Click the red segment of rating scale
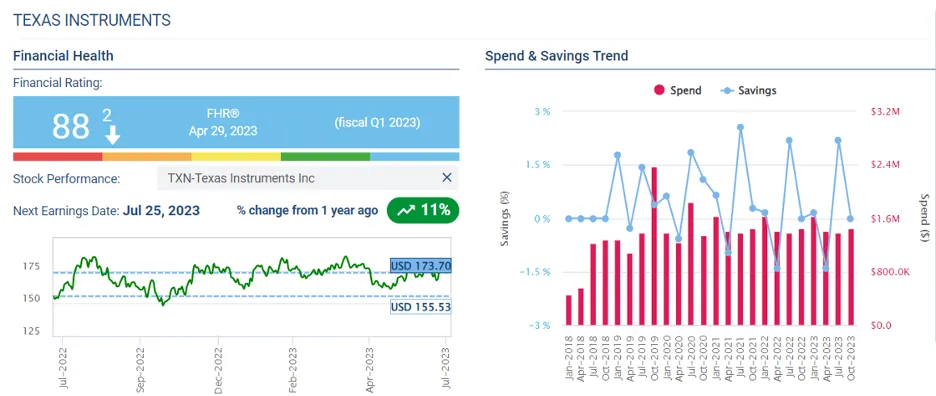This screenshot has width=936, height=396. tap(57, 156)
